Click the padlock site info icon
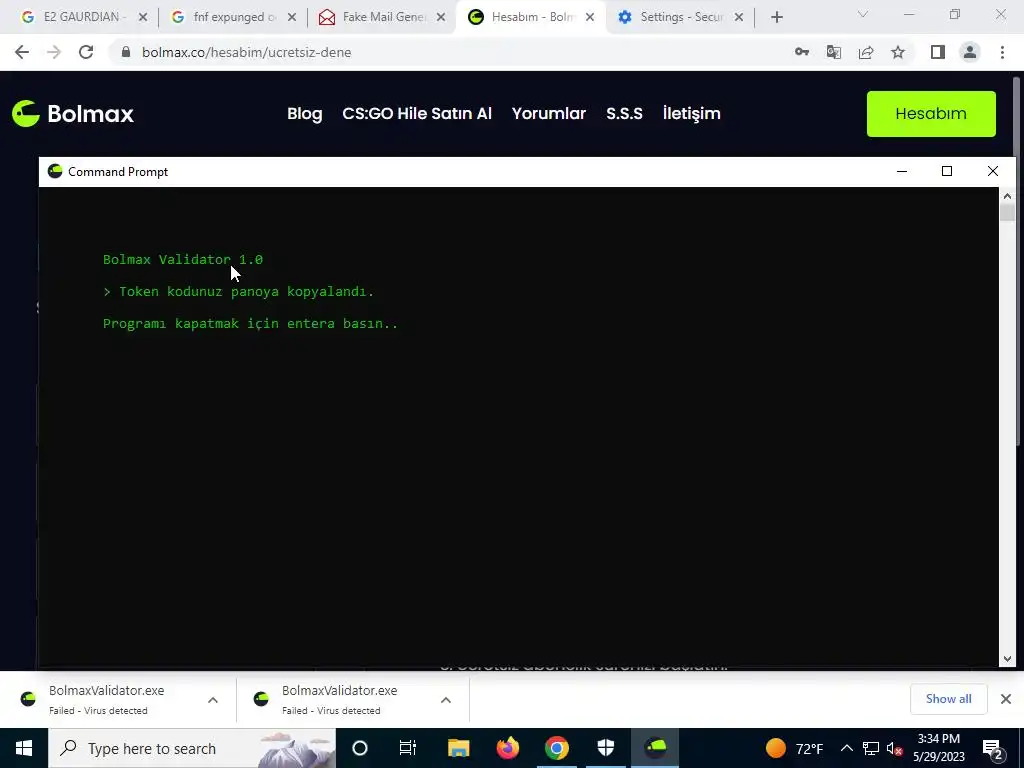Viewport: 1024px width, 768px height. [126, 52]
